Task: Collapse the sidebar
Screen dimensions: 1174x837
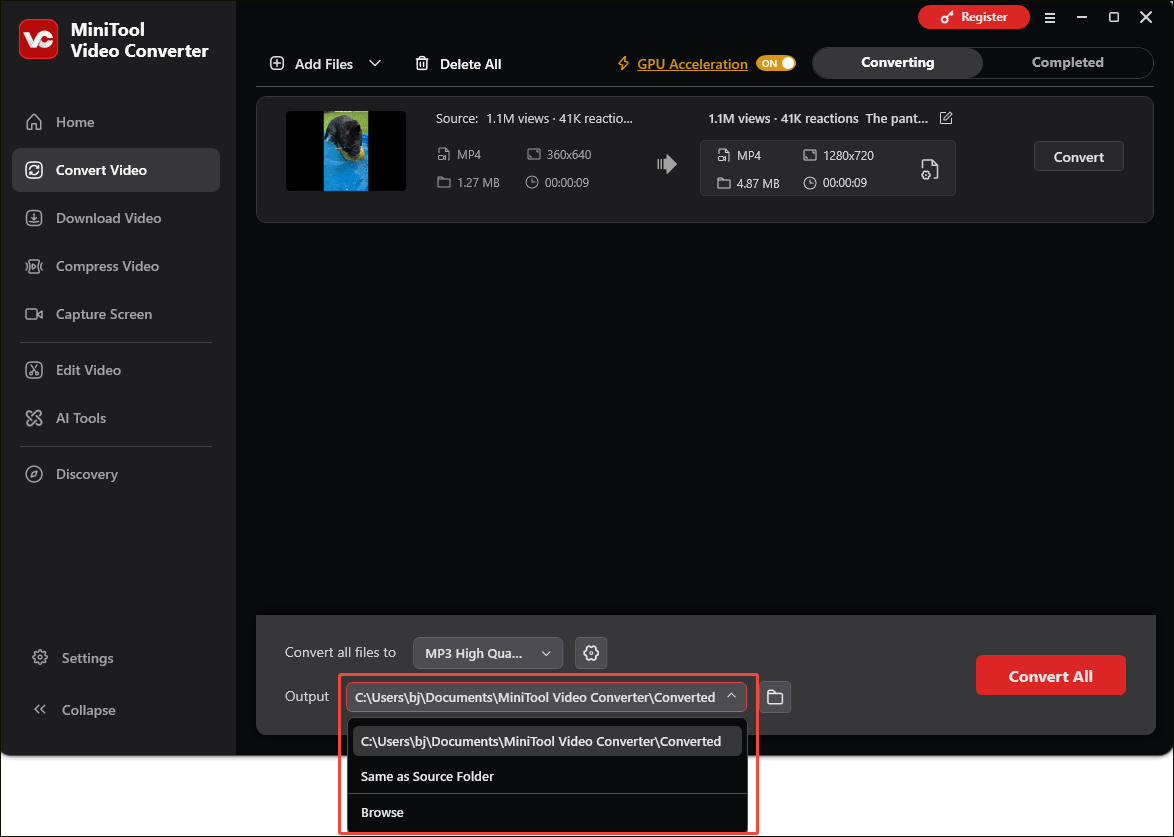Action: click(74, 710)
